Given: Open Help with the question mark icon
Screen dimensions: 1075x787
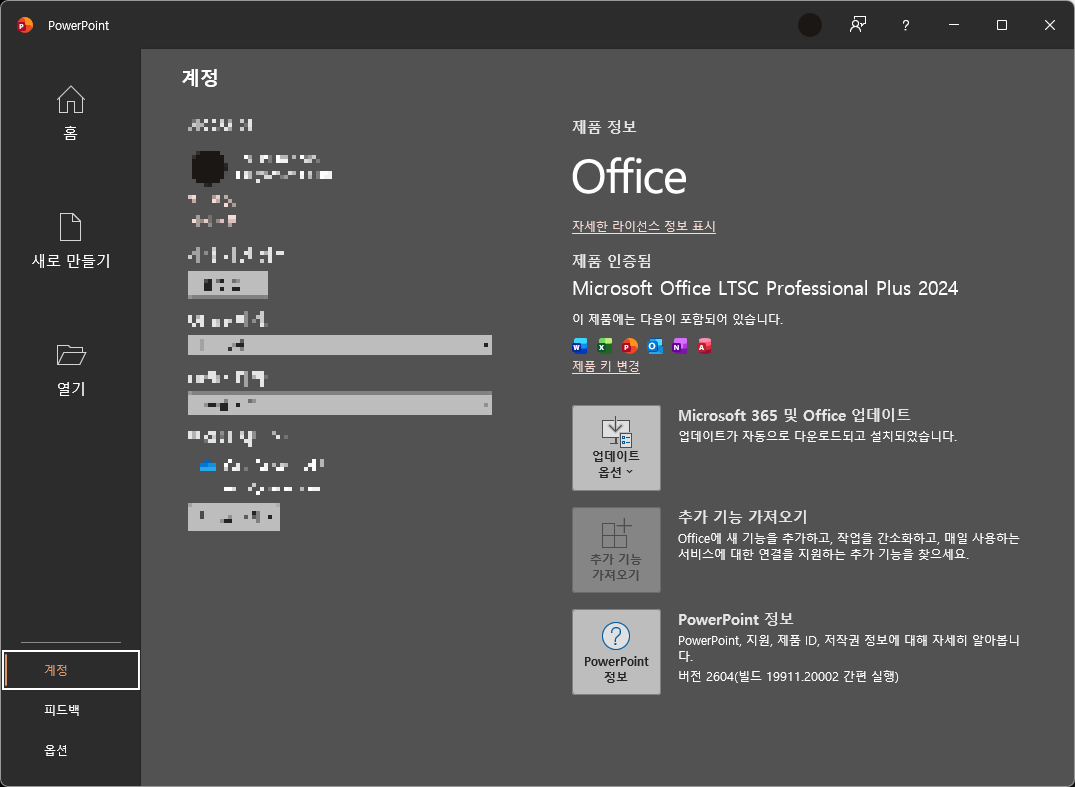Looking at the screenshot, I should point(906,25).
